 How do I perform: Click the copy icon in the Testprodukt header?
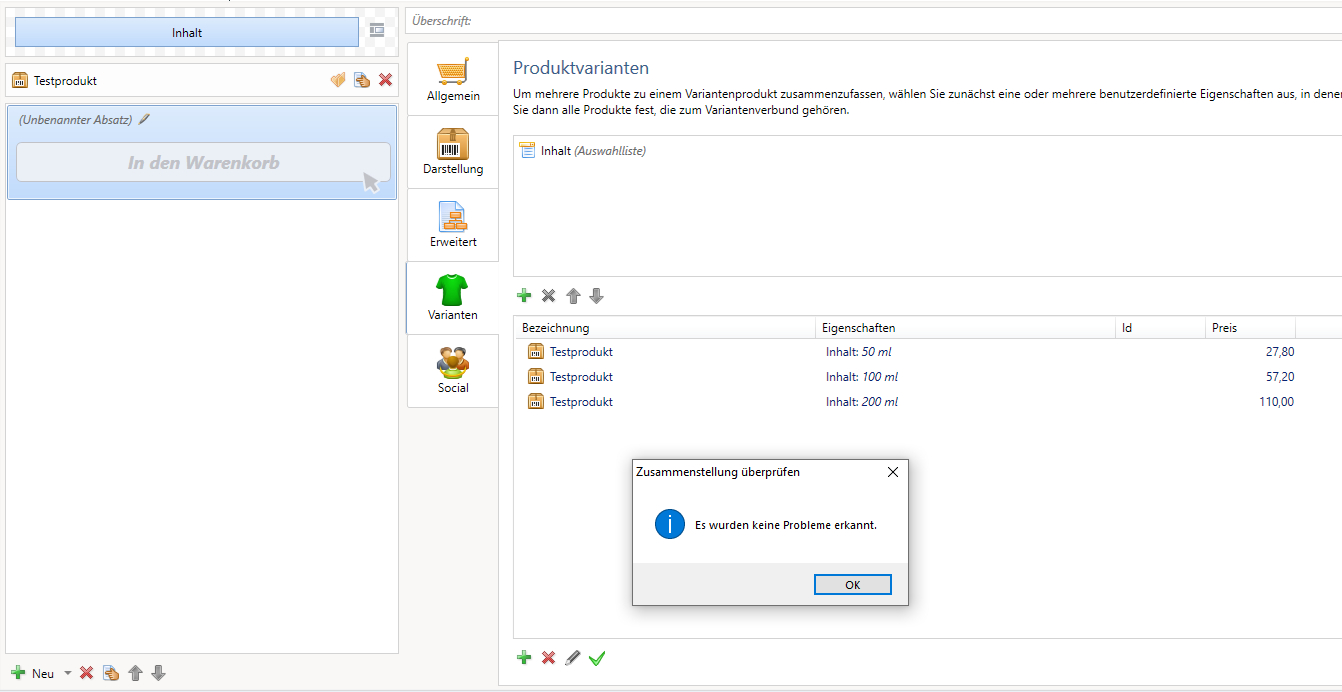point(362,80)
